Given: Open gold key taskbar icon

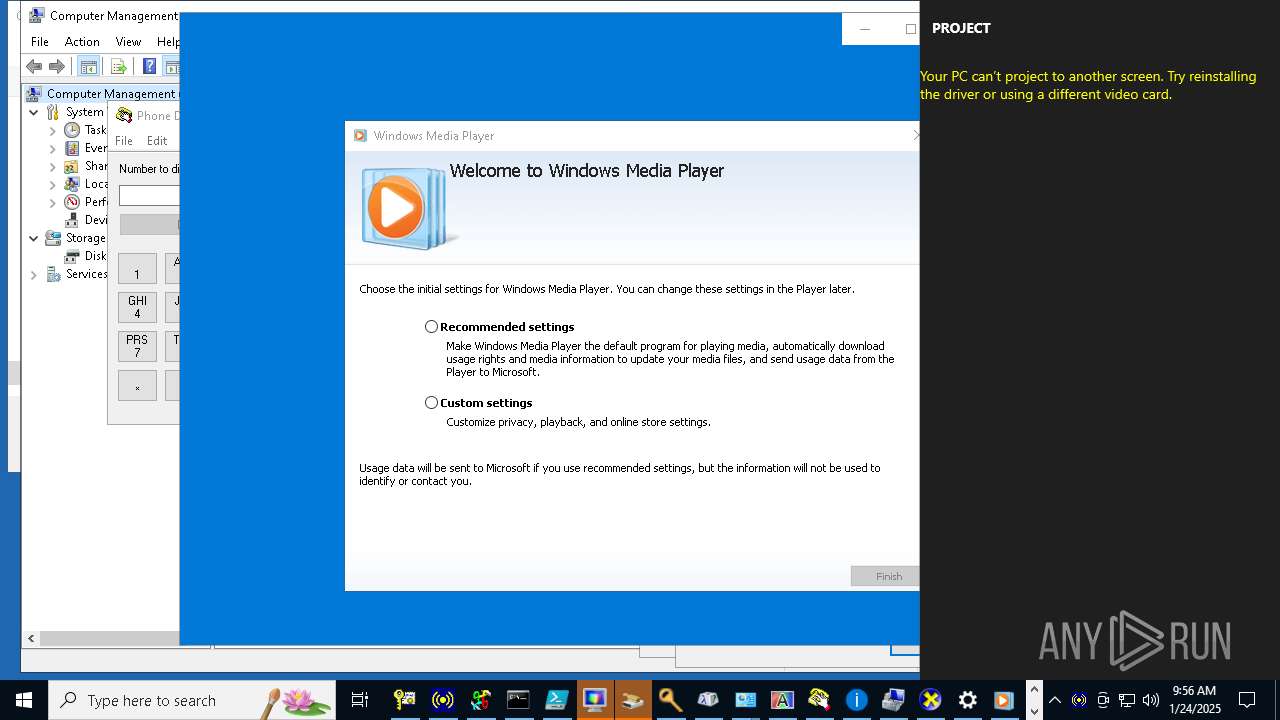Looking at the screenshot, I should coord(670,700).
